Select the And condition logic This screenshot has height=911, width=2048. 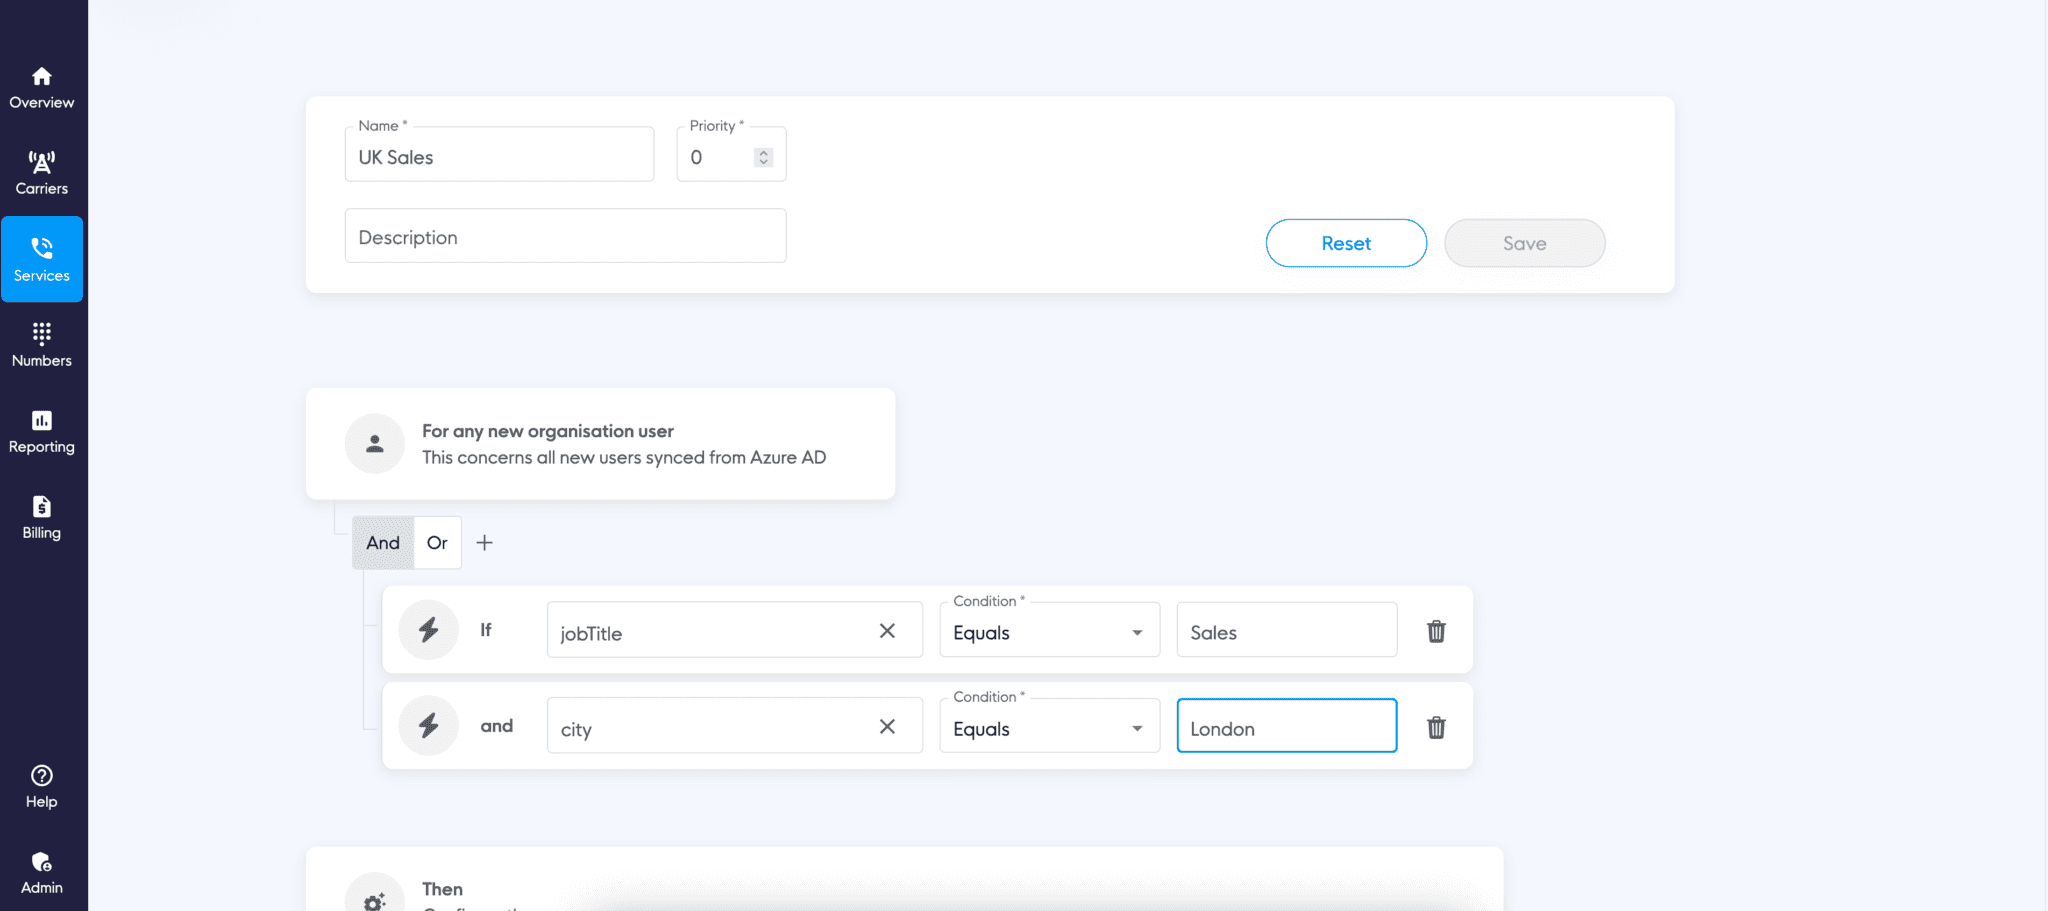click(382, 542)
